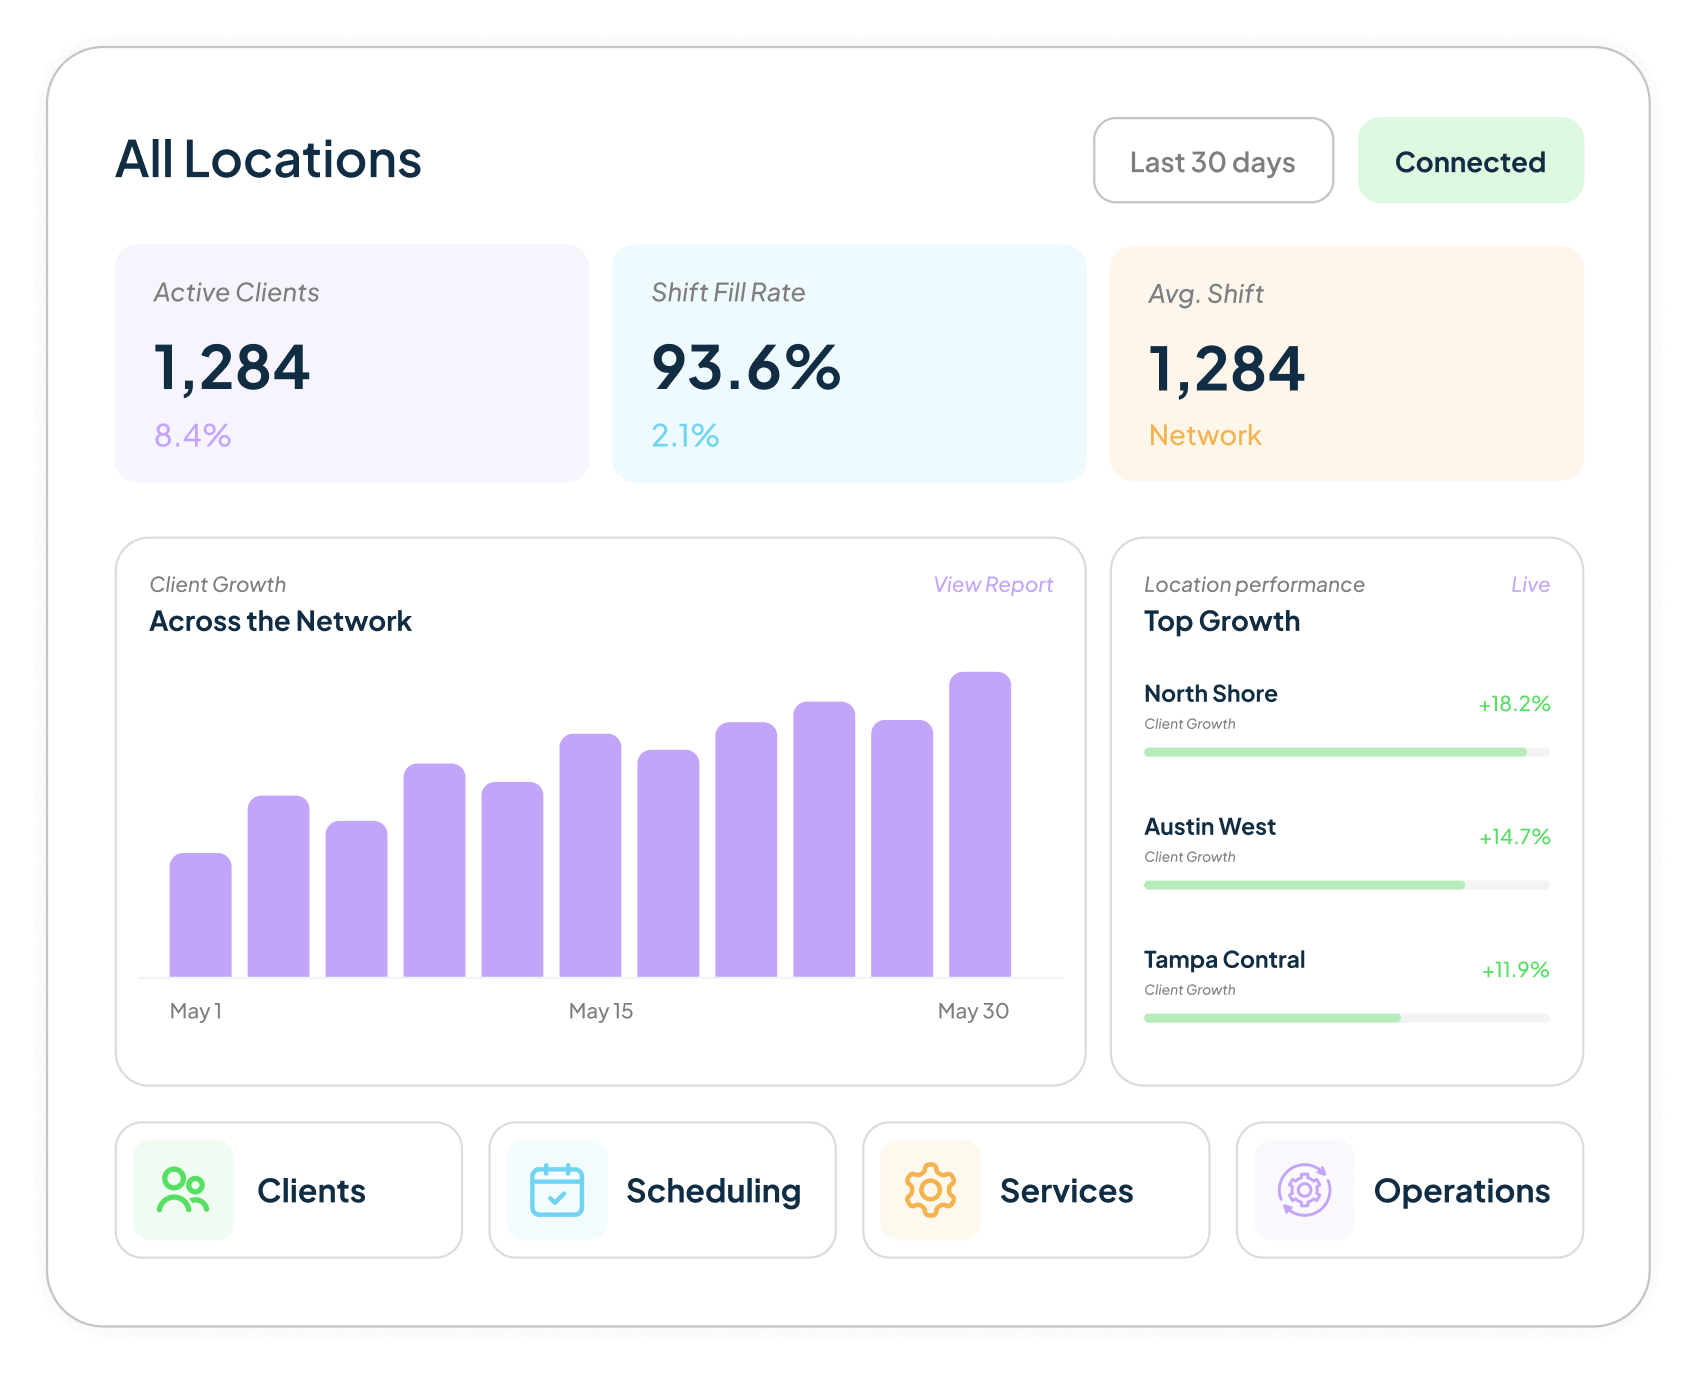Click the Network label under Avg. Shift

tap(1205, 436)
